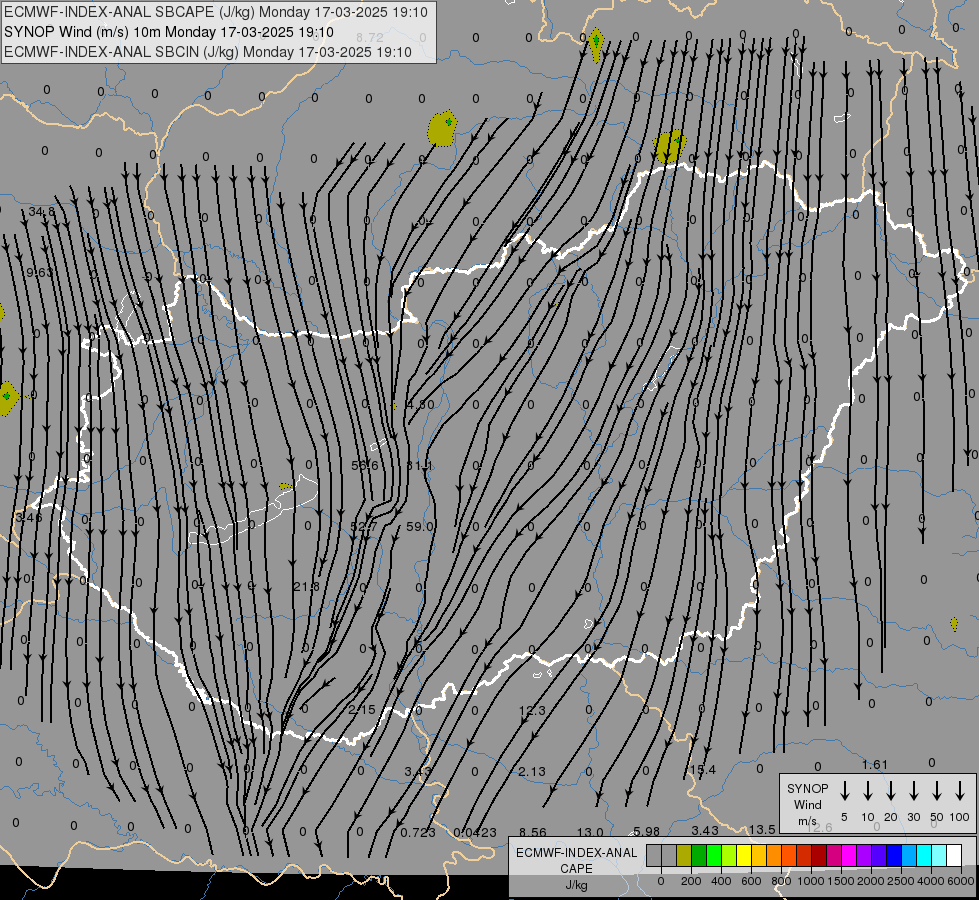Click the 5 m/s wind arrow in legend
Viewport: 979px width, 900px height.
(844, 791)
